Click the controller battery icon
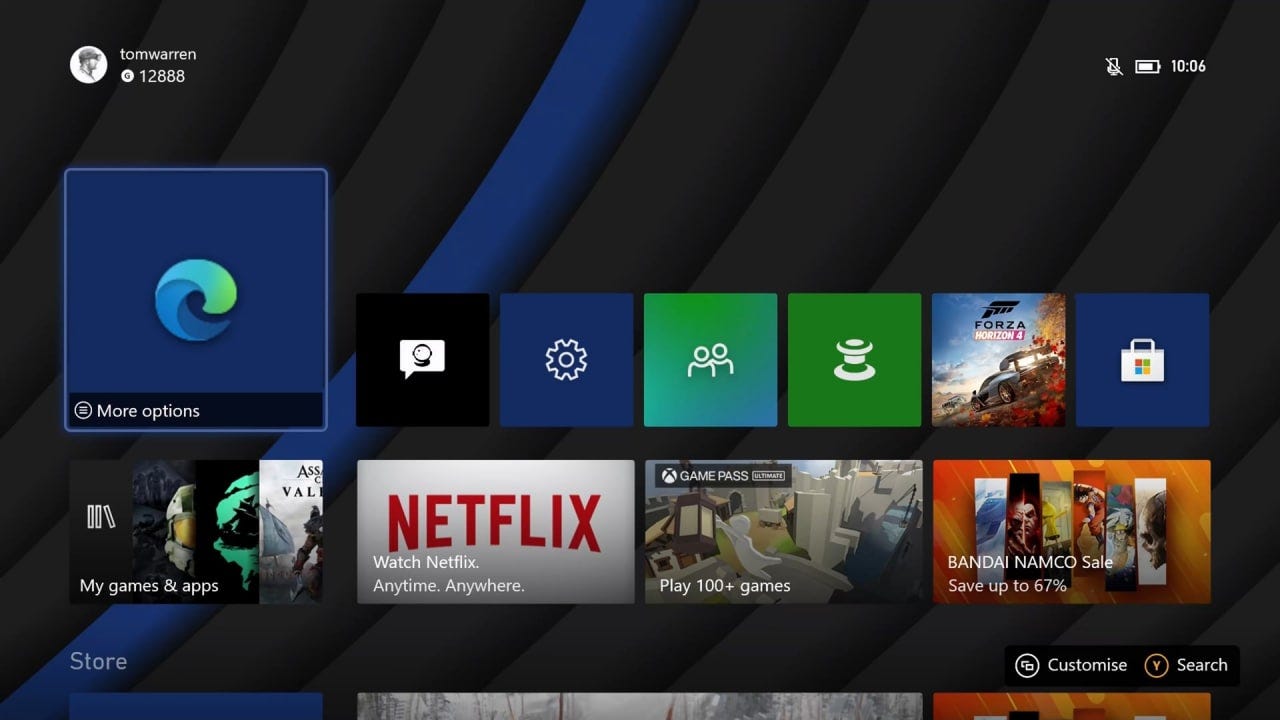Image resolution: width=1280 pixels, height=720 pixels. point(1148,66)
